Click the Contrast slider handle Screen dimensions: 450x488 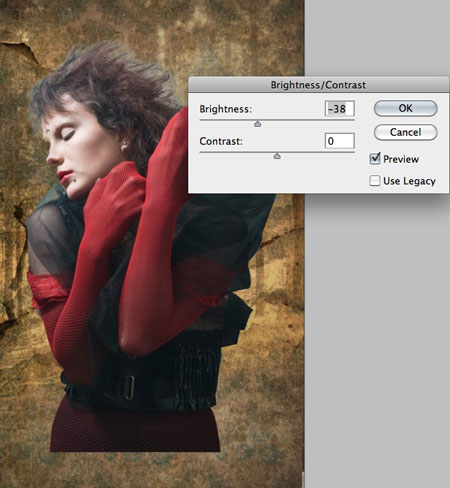(277, 156)
